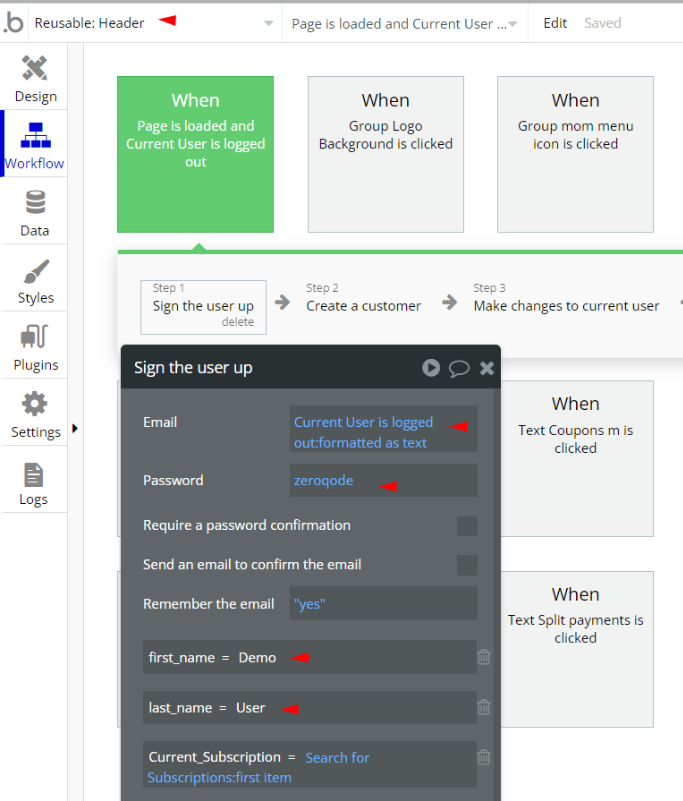
Task: Edit the last_name = User field
Action: point(310,708)
